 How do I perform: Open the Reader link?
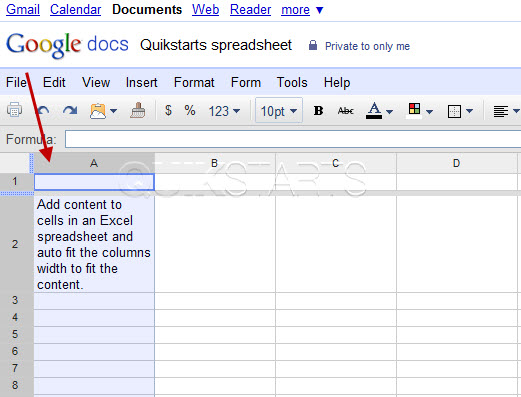[250, 9]
